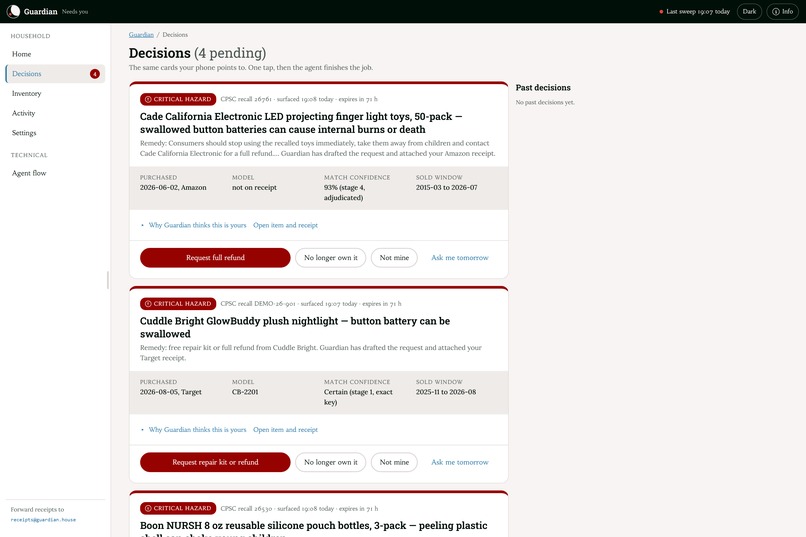This screenshot has width=806, height=537.
Task: Click '2025-11 to 2026-08' sold window value
Action: tap(446, 392)
